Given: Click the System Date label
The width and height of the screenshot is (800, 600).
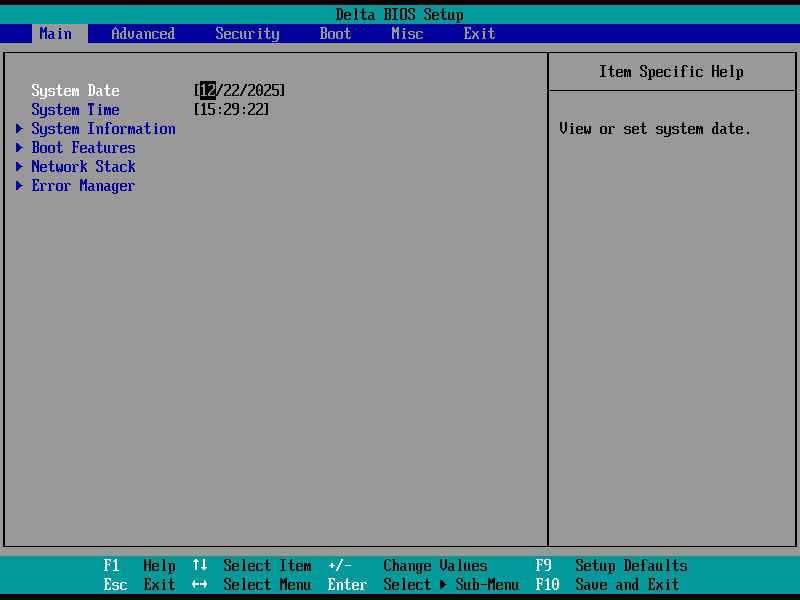Looking at the screenshot, I should coord(76,91).
